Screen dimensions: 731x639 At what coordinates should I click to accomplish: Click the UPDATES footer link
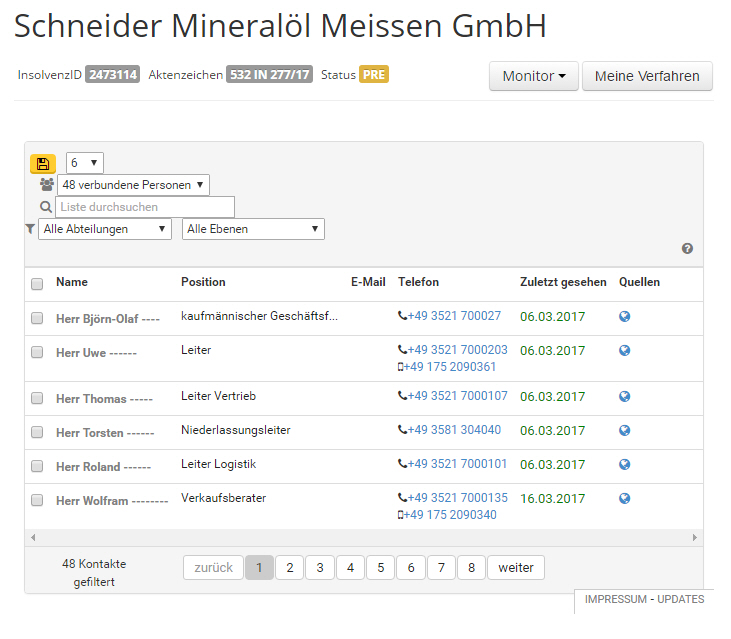point(681,599)
